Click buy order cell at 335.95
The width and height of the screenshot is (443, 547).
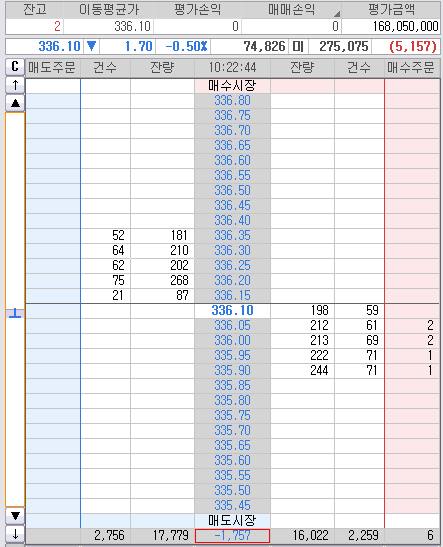point(412,355)
